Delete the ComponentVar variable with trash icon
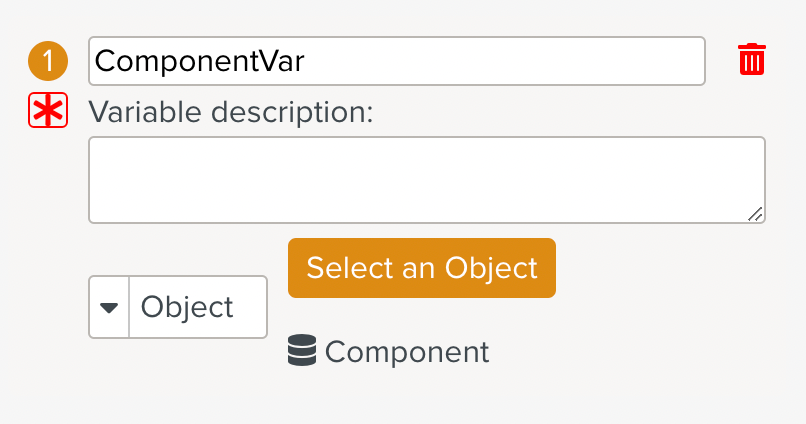 click(x=752, y=60)
